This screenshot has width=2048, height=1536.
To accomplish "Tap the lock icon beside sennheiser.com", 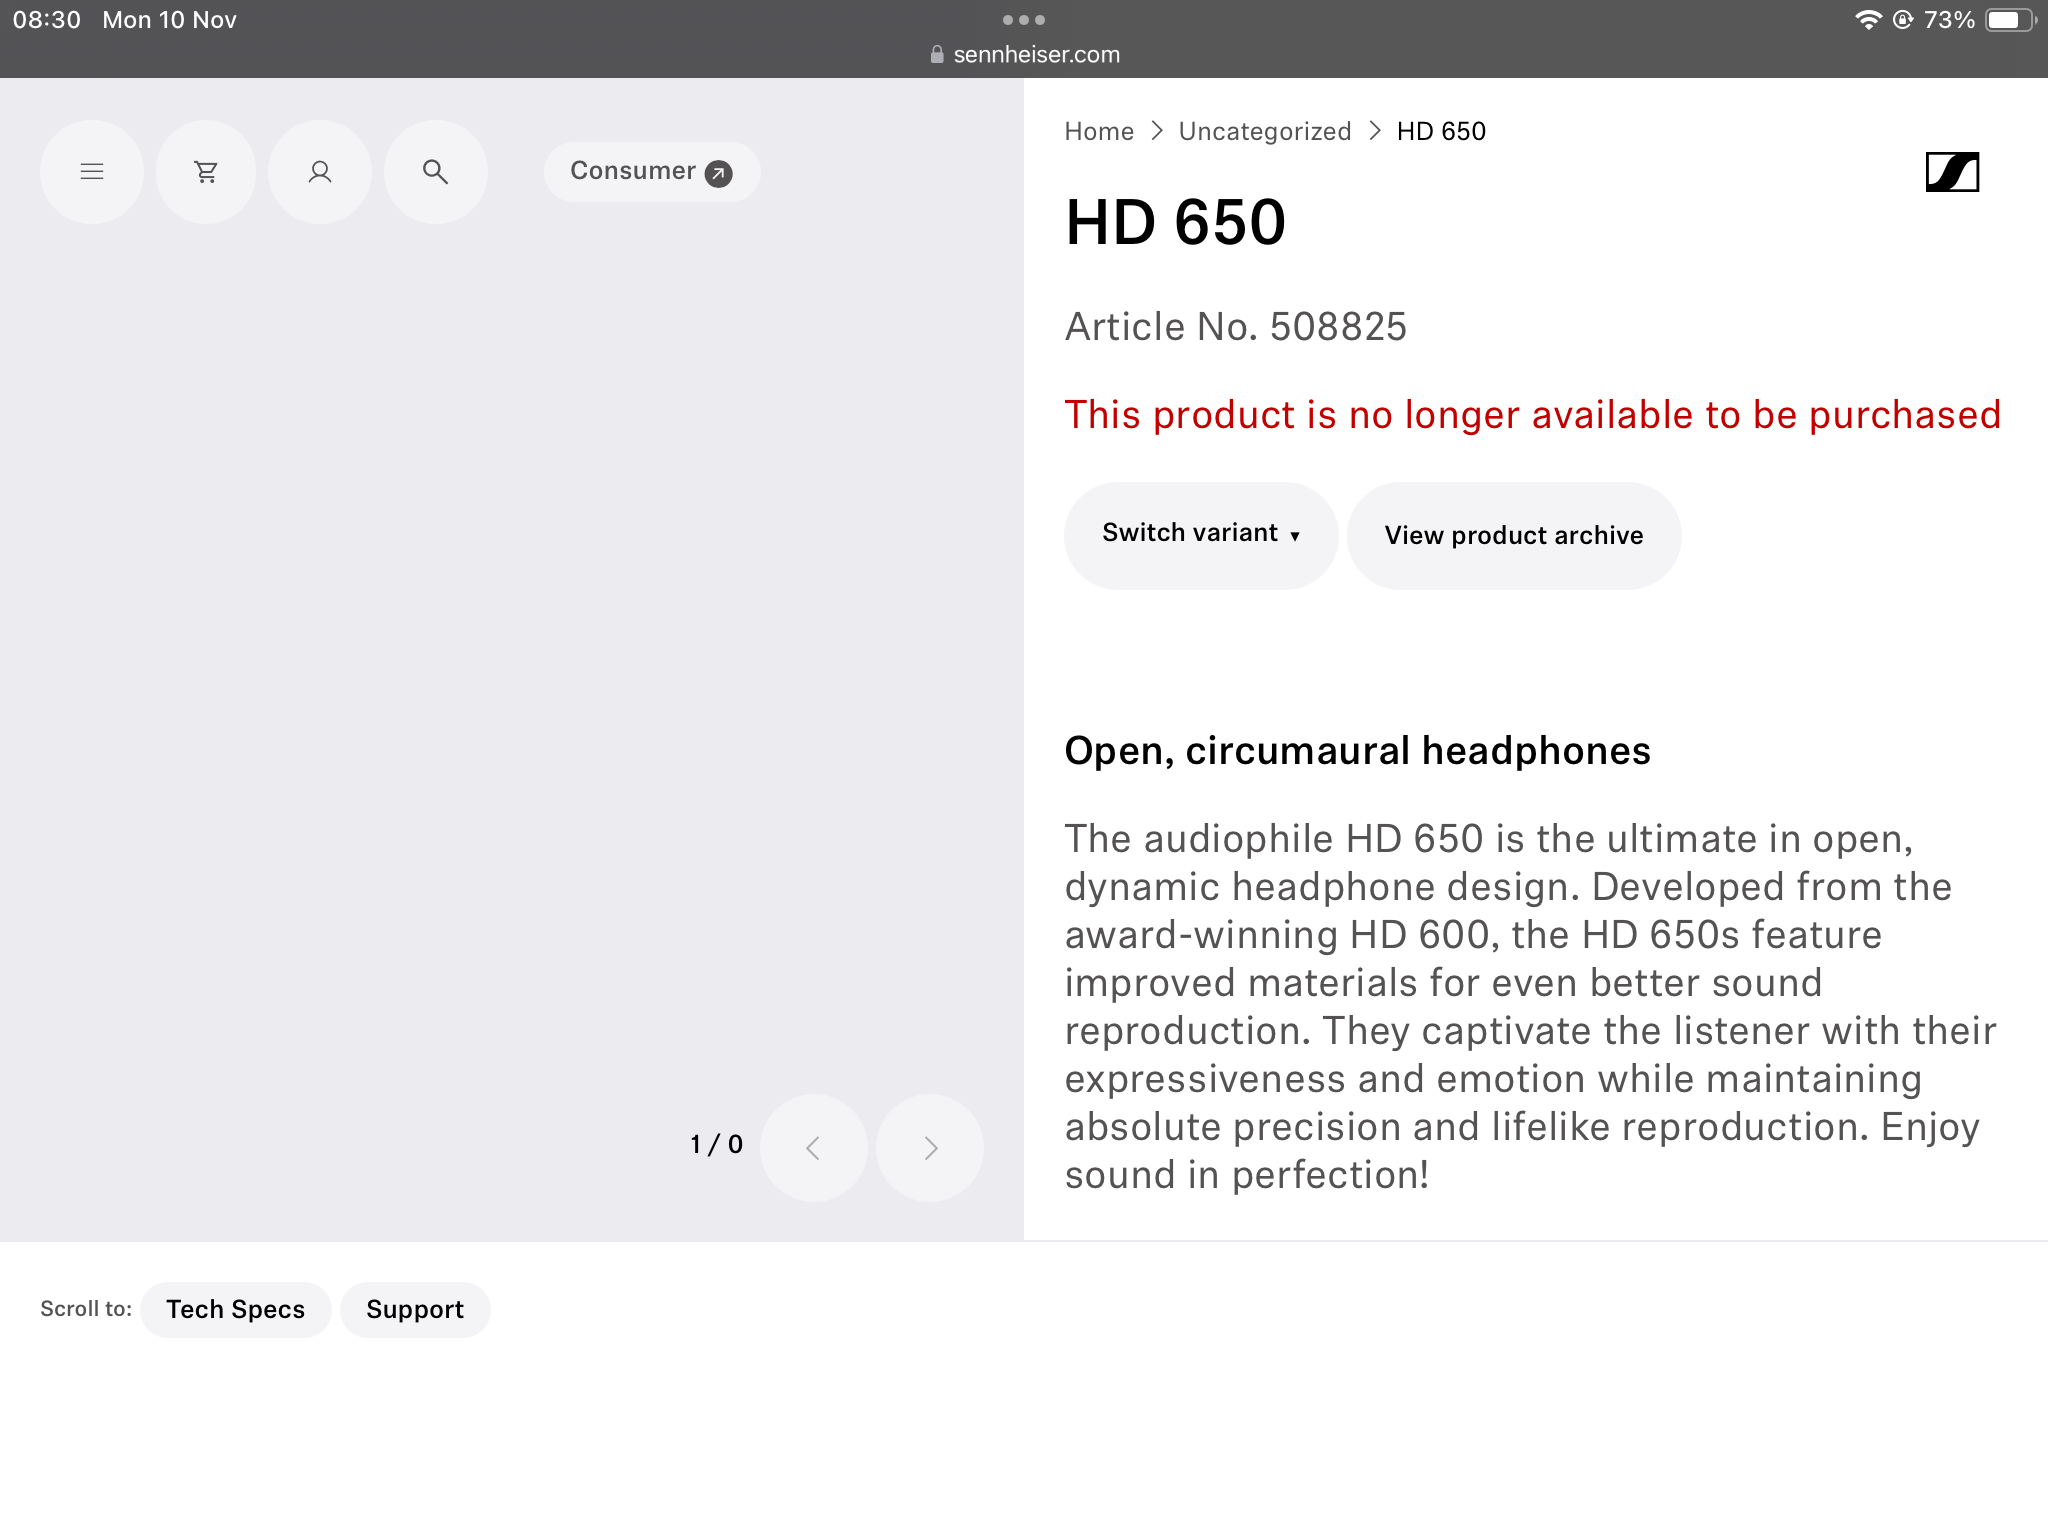I will 937,55.
